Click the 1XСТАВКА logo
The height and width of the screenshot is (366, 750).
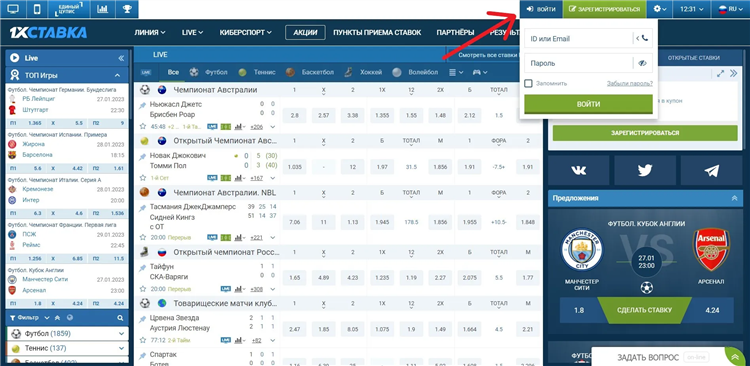(x=48, y=33)
